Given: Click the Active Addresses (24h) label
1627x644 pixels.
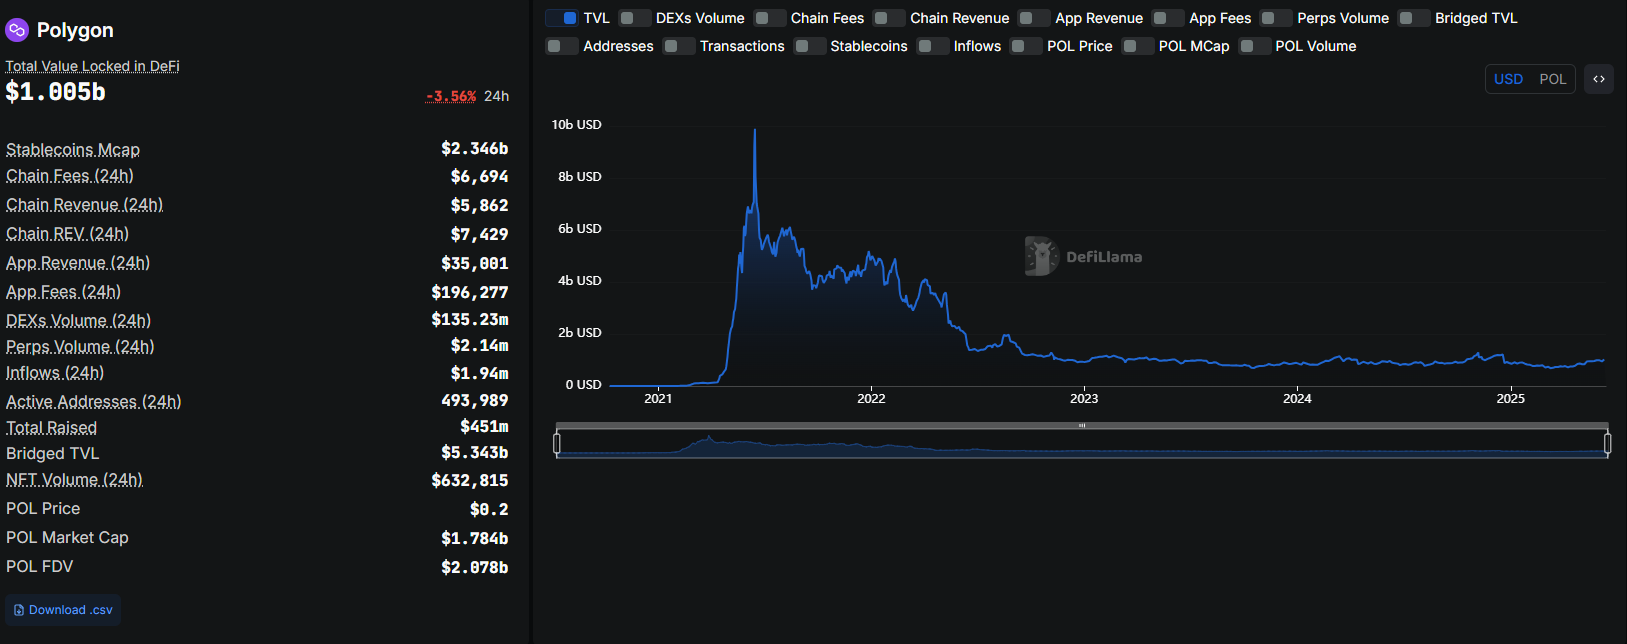Looking at the screenshot, I should [x=94, y=402].
